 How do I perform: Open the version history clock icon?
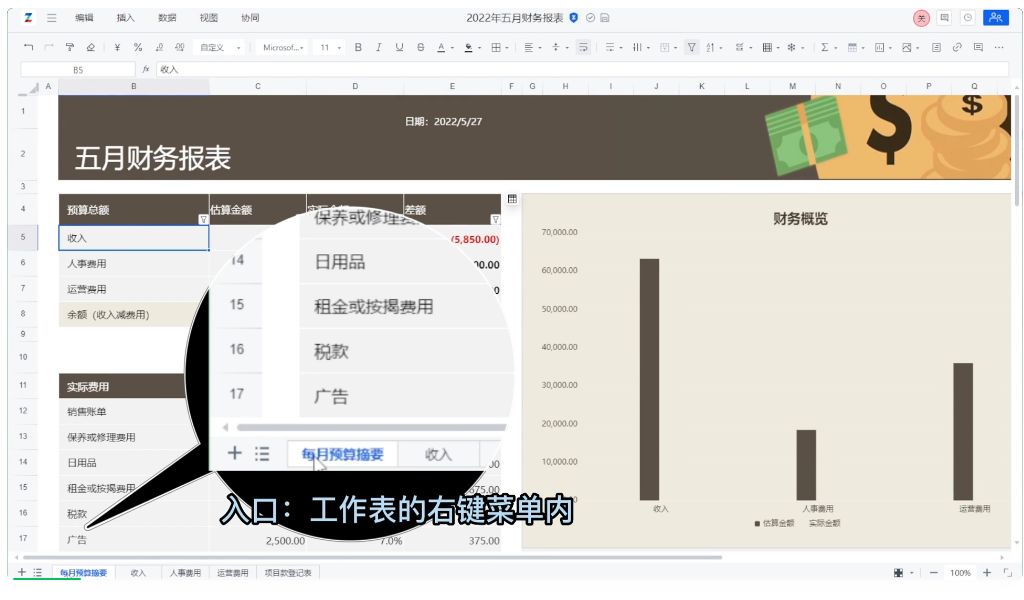click(x=968, y=18)
